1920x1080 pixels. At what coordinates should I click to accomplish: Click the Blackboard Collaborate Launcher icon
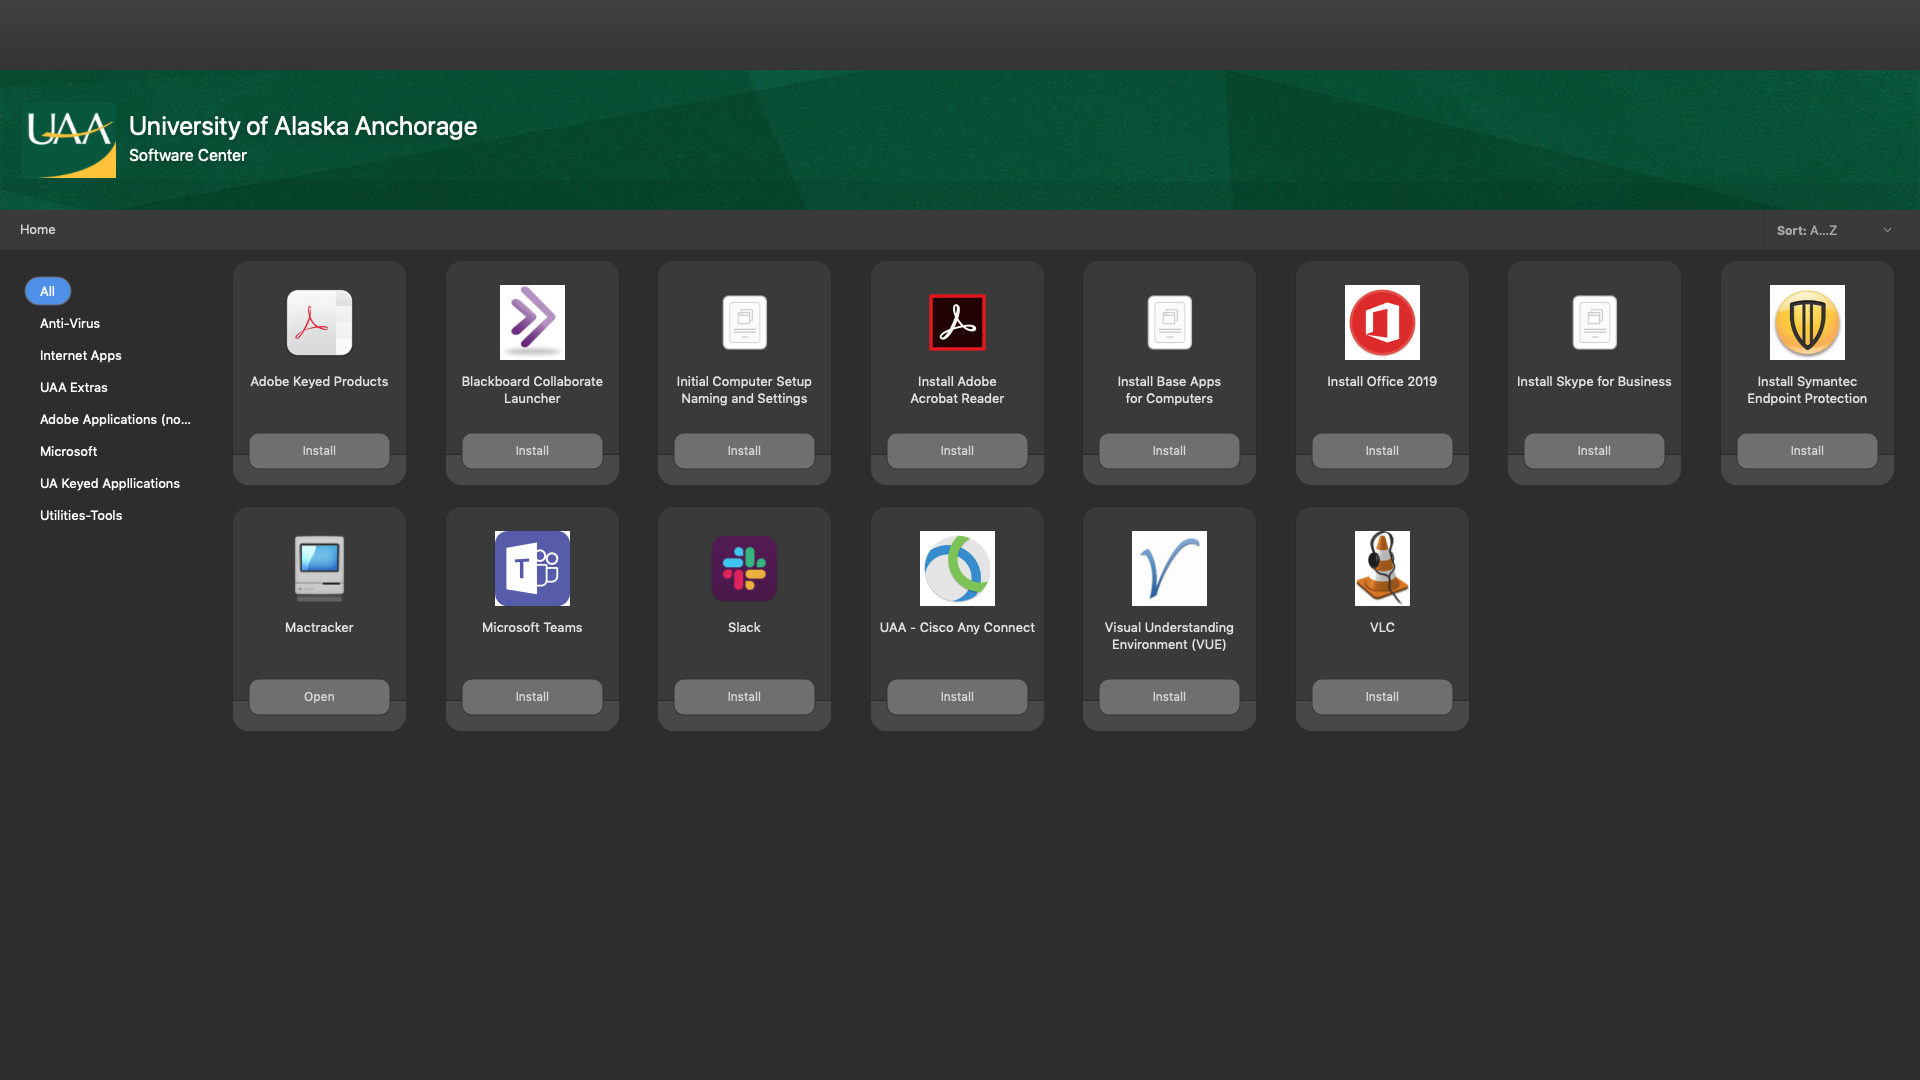pos(532,322)
